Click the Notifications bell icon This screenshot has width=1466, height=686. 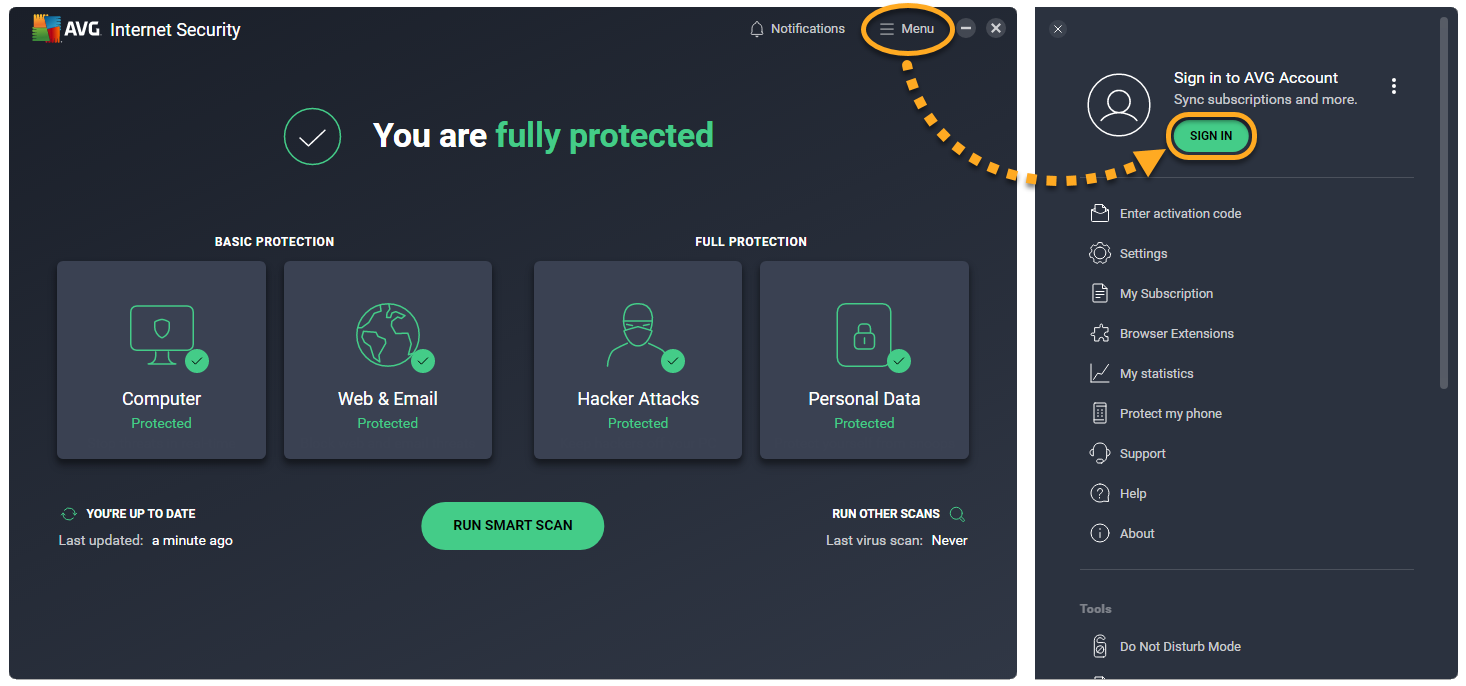click(x=757, y=29)
